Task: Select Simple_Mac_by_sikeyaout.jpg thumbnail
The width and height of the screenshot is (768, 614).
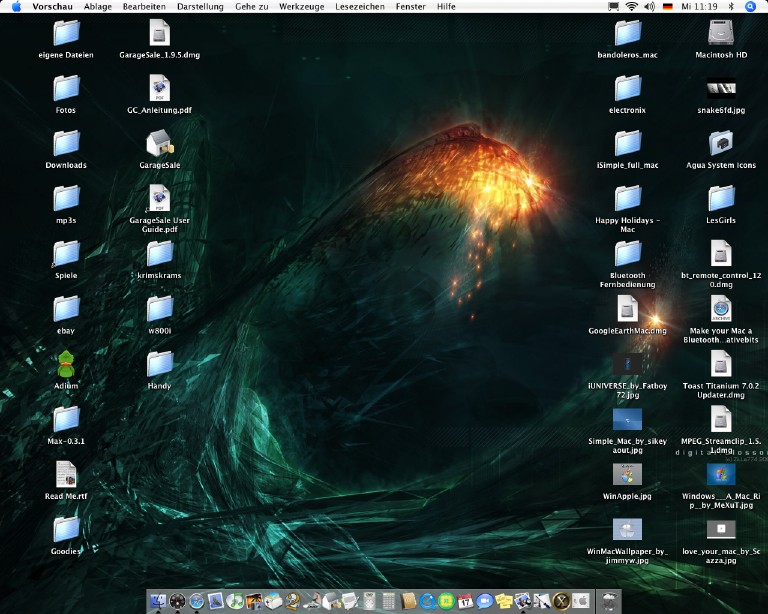Action: 627,420
